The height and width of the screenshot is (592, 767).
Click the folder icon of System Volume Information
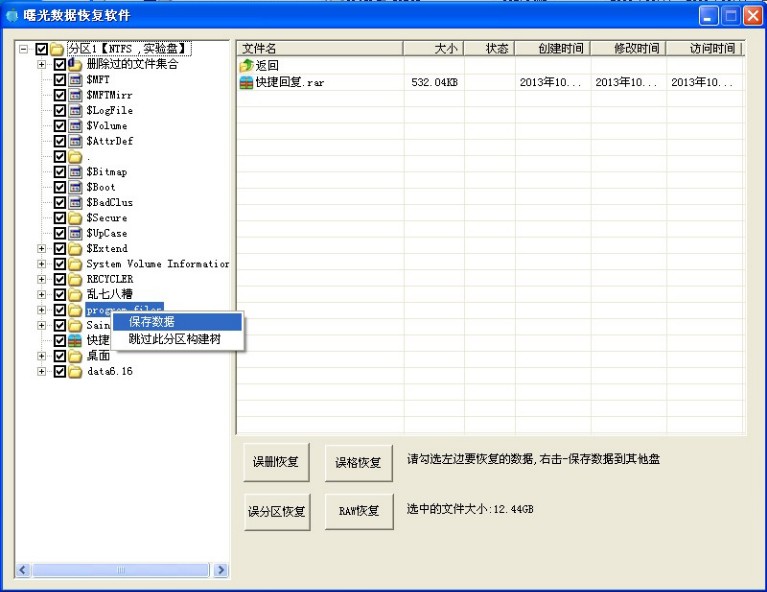(75, 264)
